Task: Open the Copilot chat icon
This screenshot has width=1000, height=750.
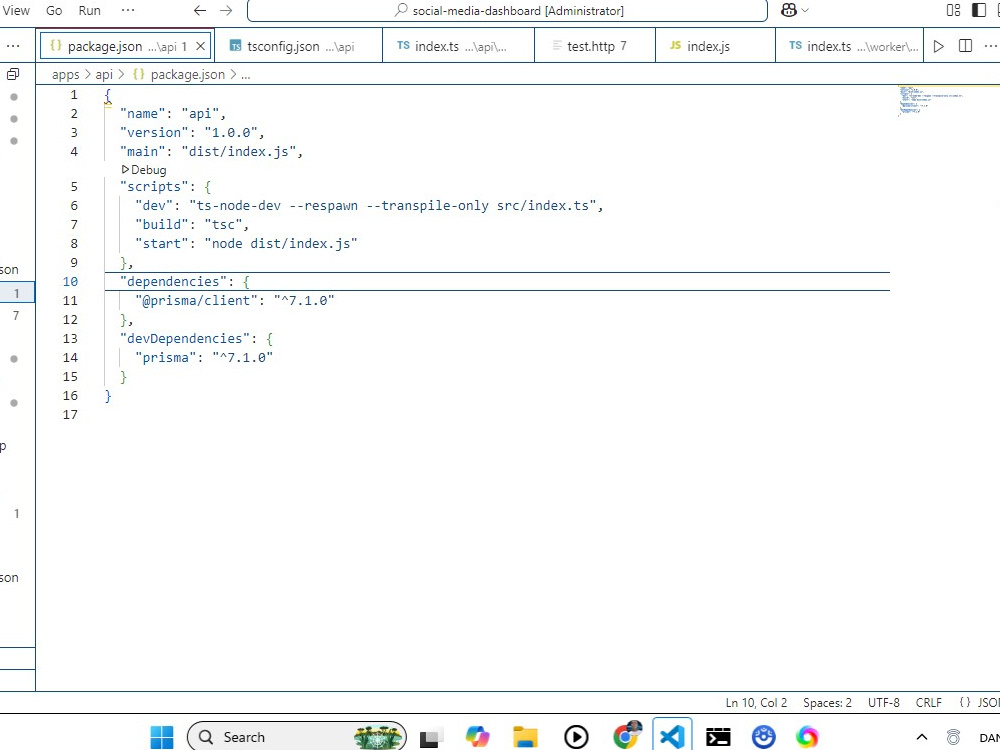Action: 789,10
